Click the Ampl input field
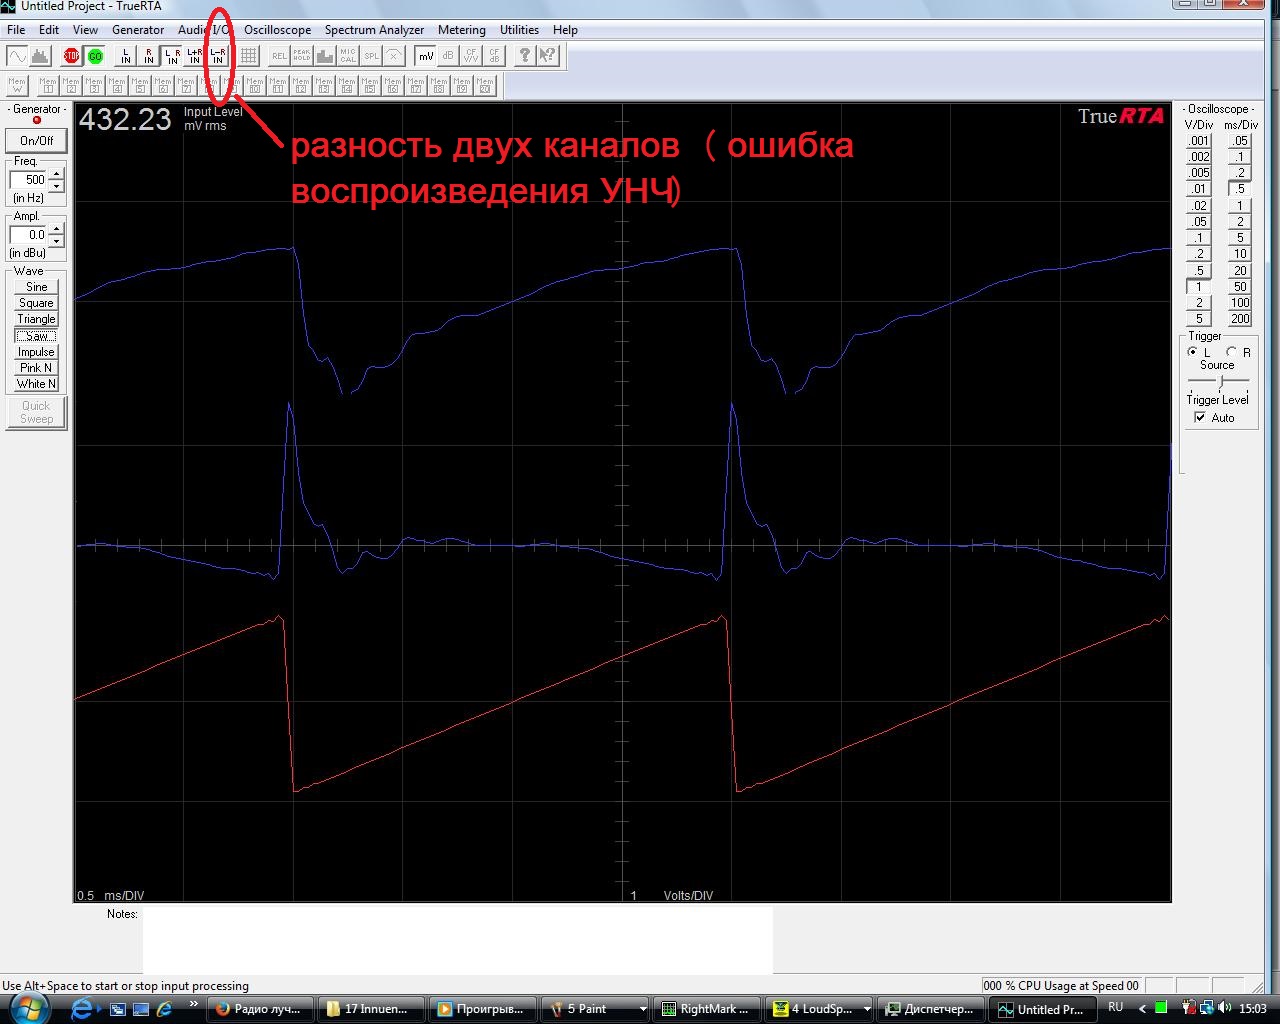 (29, 235)
